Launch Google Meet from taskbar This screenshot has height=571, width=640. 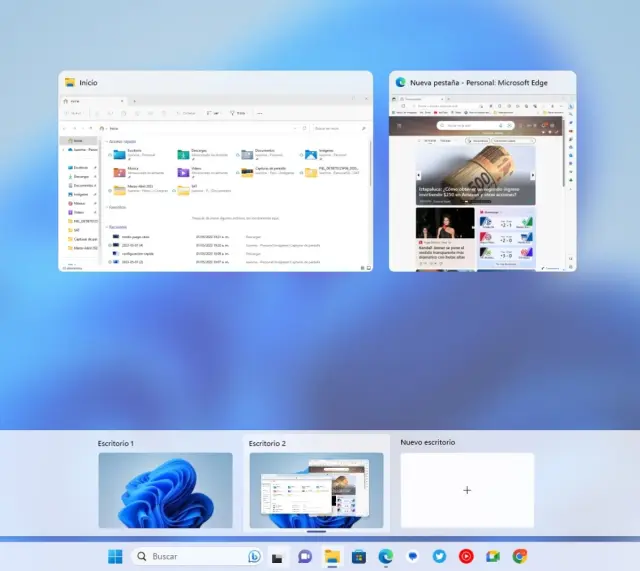coord(493,556)
